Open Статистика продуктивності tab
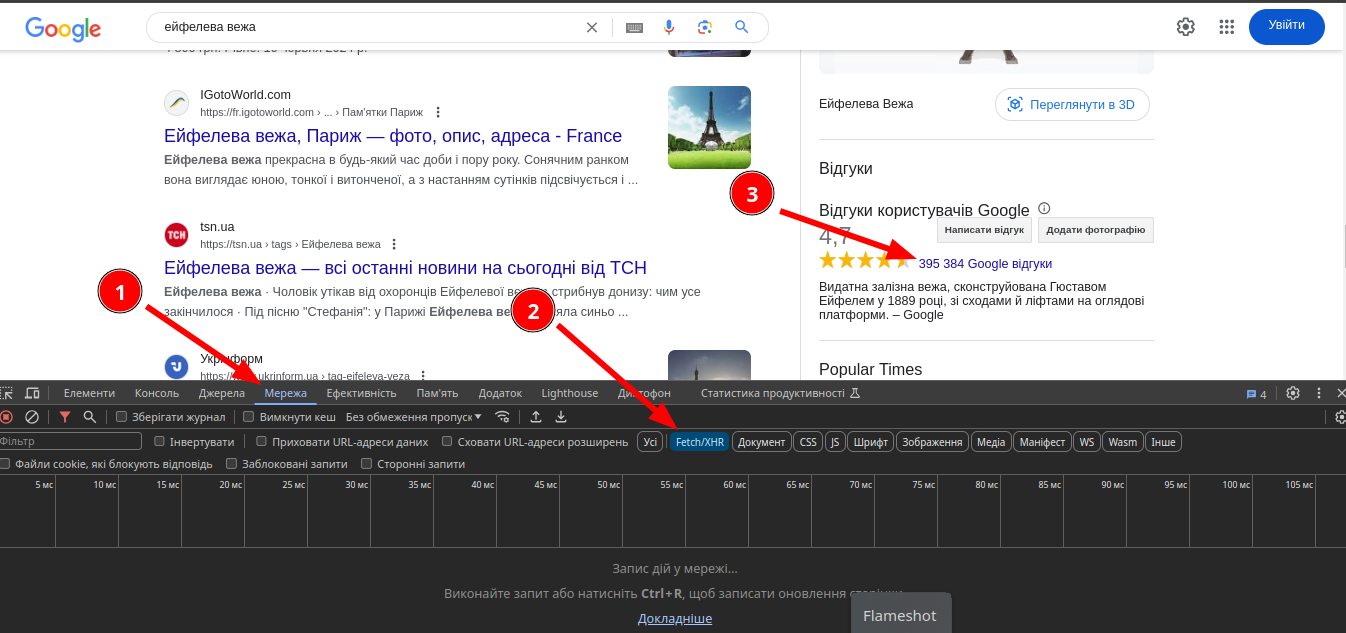This screenshot has height=633, width=1346. (x=781, y=393)
